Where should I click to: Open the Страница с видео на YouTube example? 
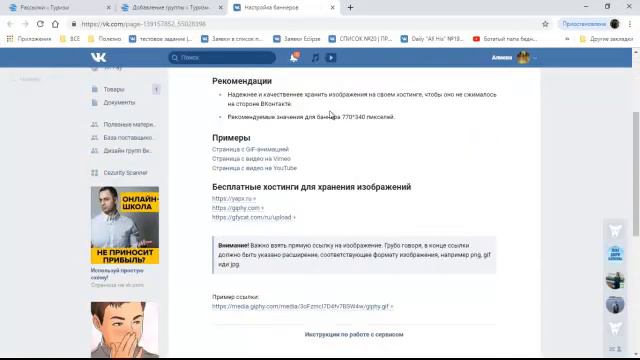click(254, 168)
